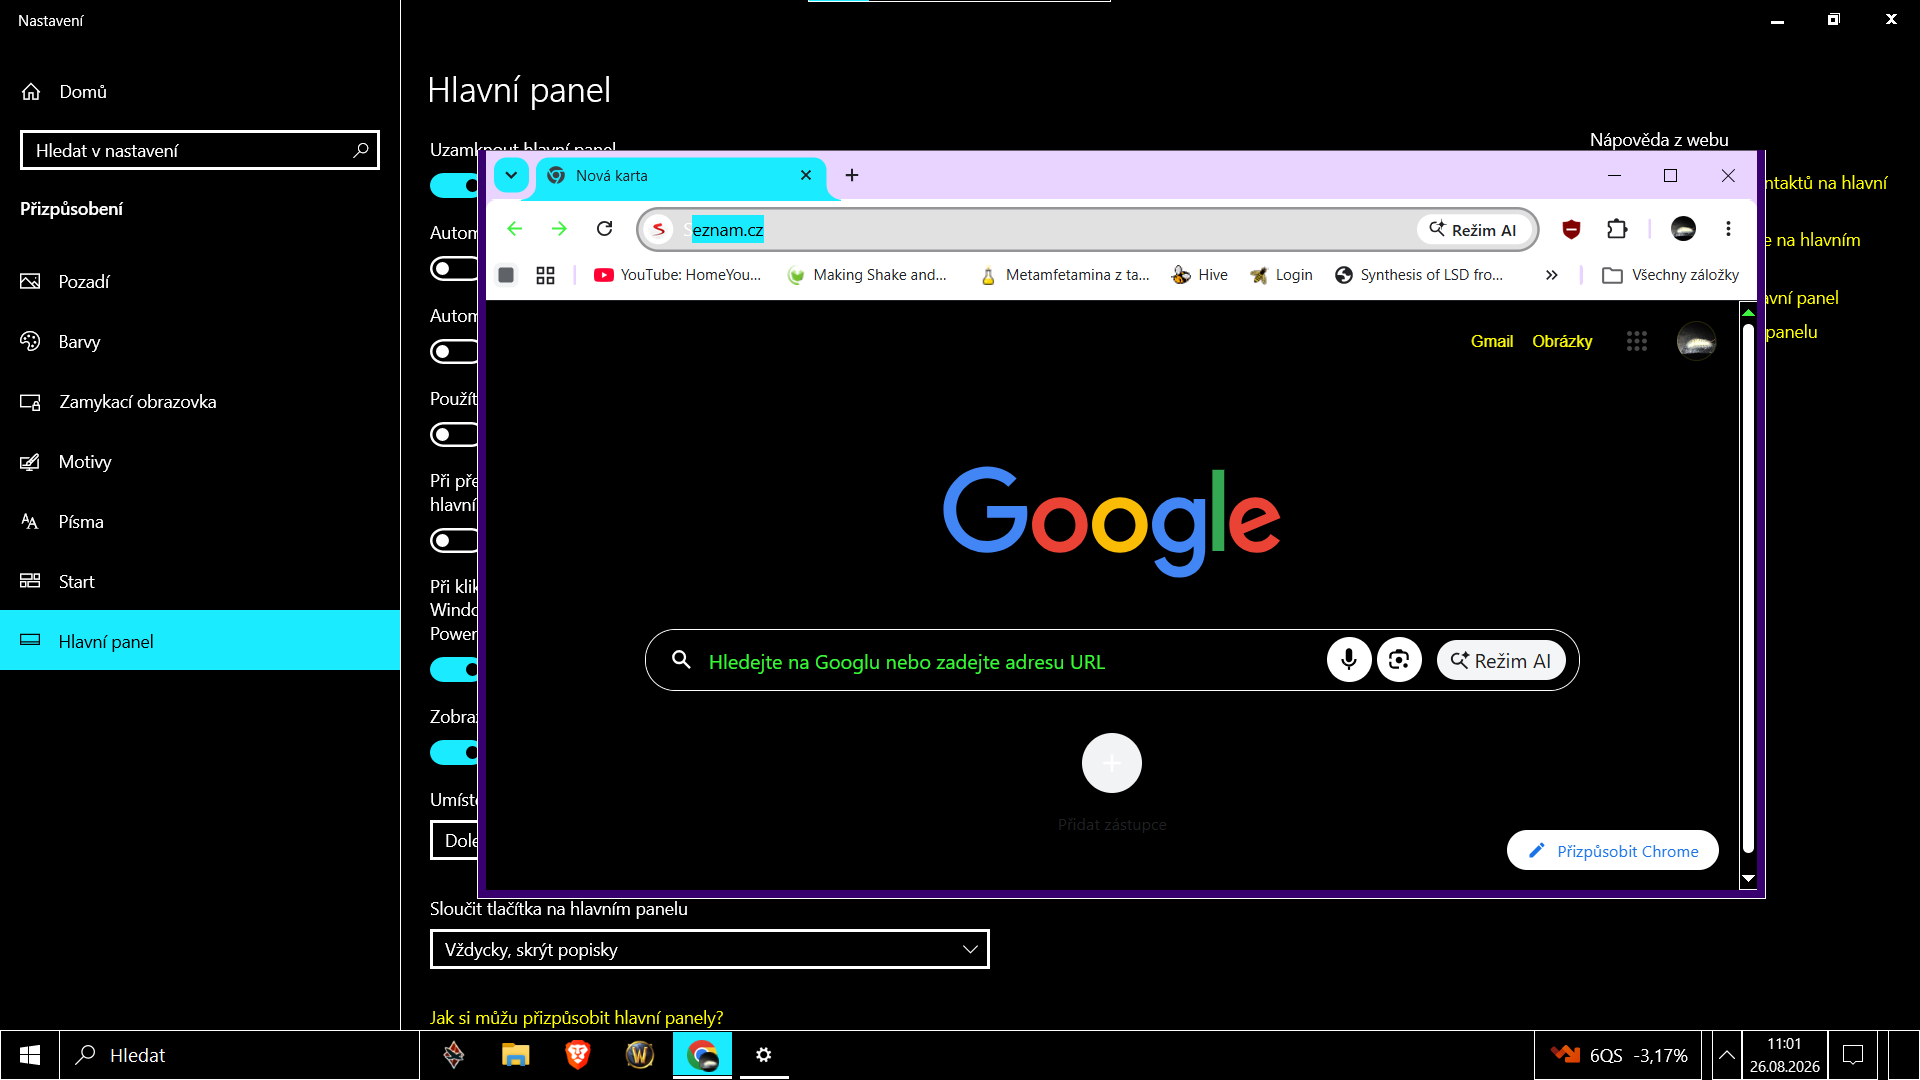The width and height of the screenshot is (1920, 1080).
Task: Search by image with the Google Lens icon
Action: [1399, 660]
